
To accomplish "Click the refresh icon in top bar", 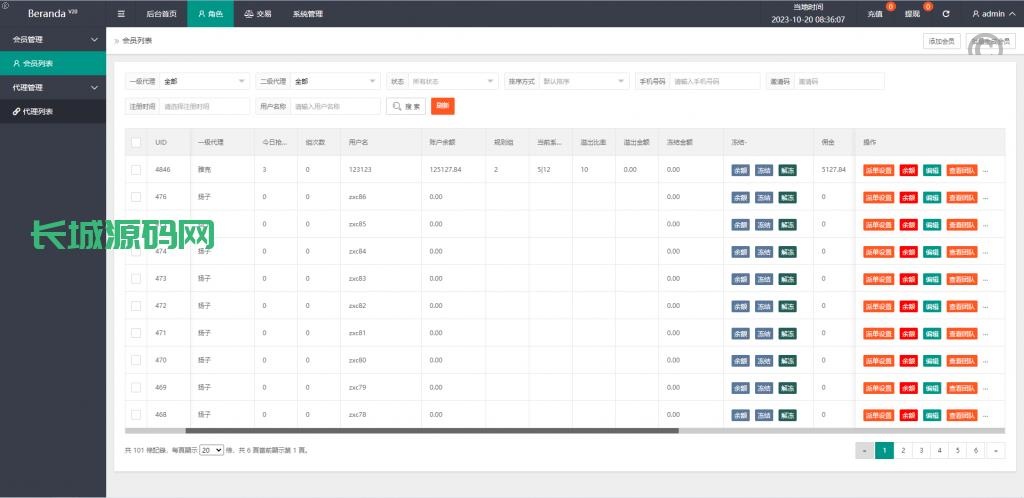I will click(945, 14).
